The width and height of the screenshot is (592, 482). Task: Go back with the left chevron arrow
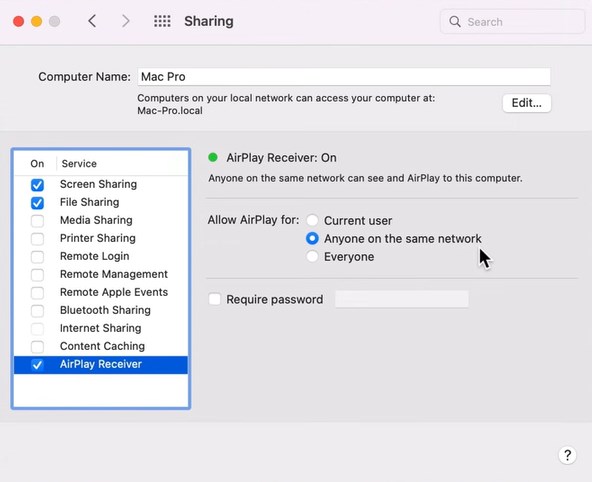[92, 21]
